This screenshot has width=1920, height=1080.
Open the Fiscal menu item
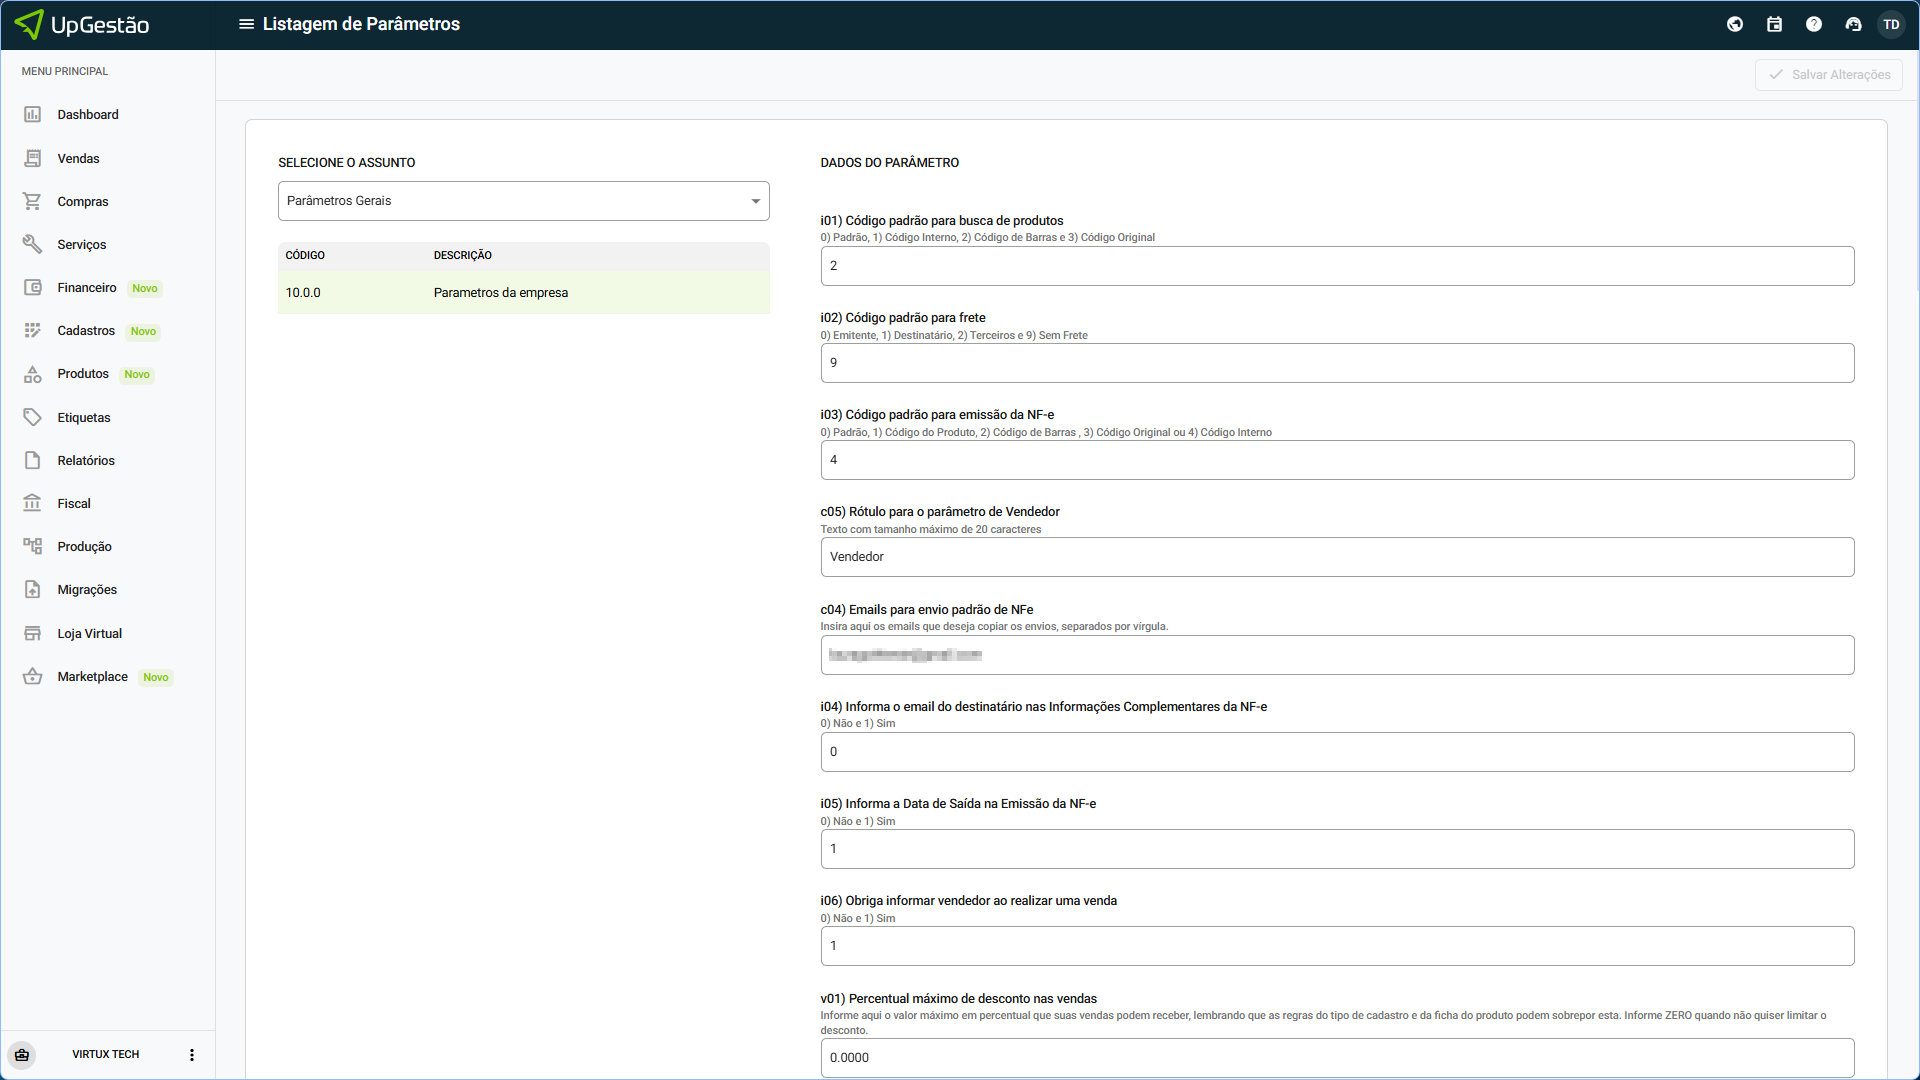(x=74, y=504)
